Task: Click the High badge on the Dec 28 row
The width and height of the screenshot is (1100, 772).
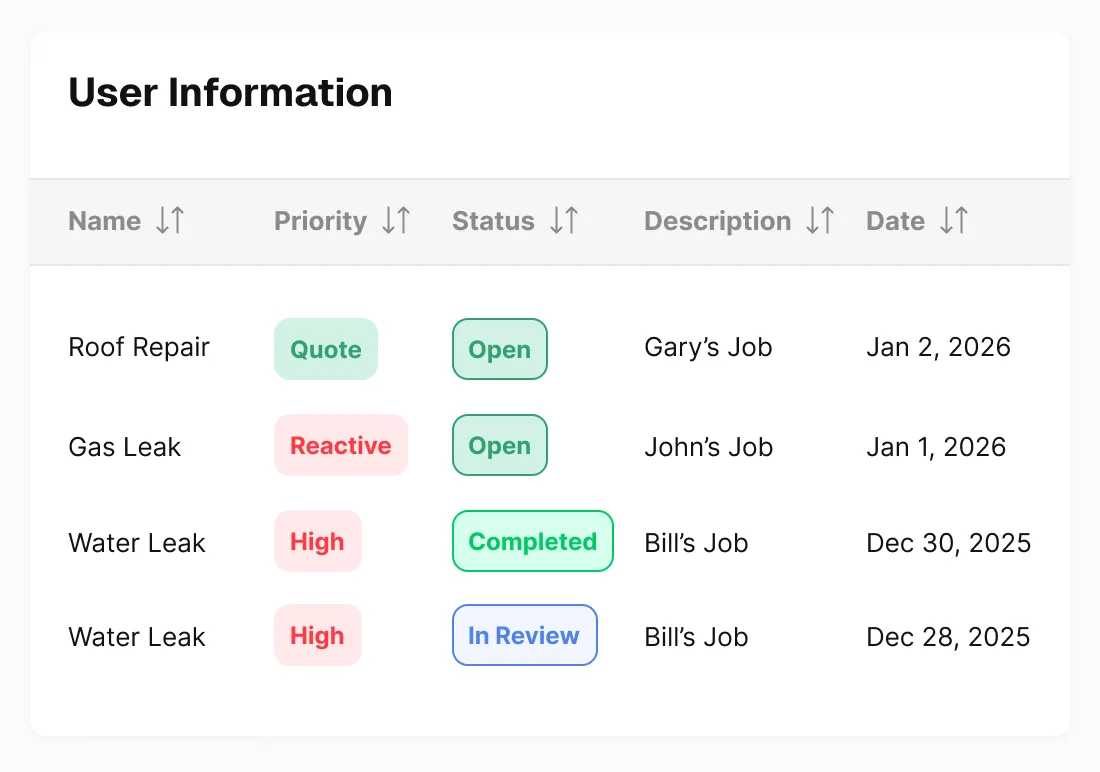Action: pos(317,635)
